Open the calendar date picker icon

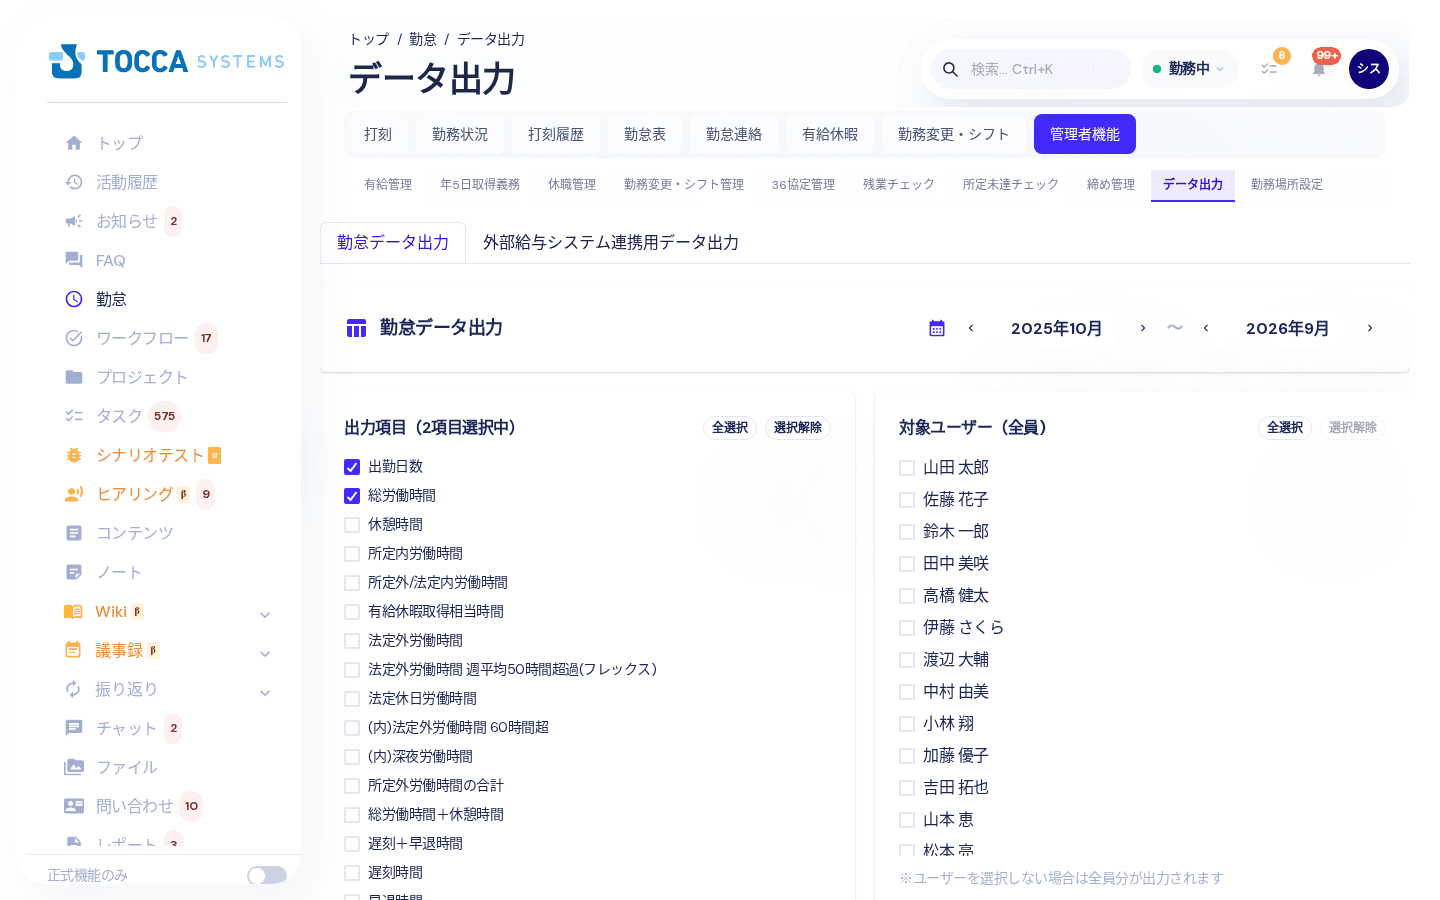click(937, 328)
